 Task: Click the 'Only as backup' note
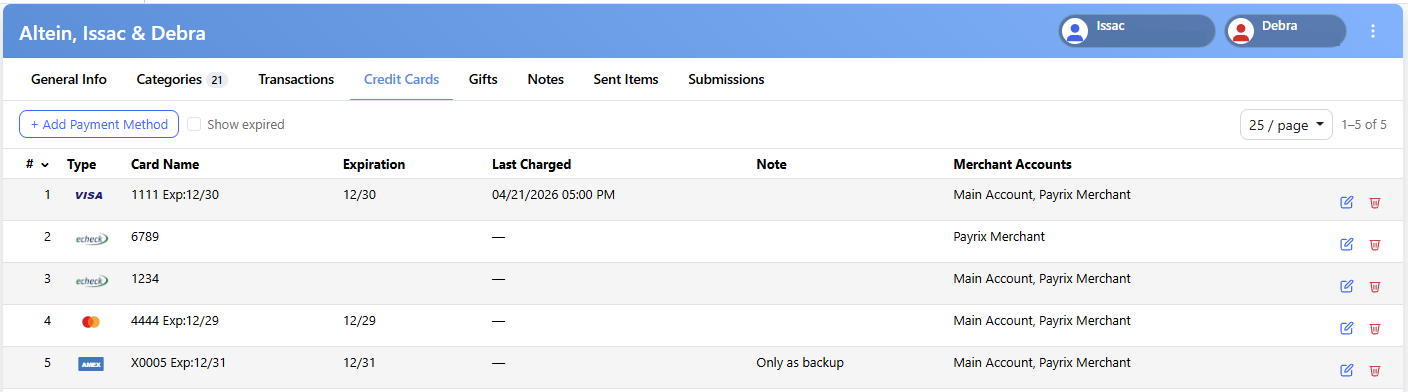(800, 363)
